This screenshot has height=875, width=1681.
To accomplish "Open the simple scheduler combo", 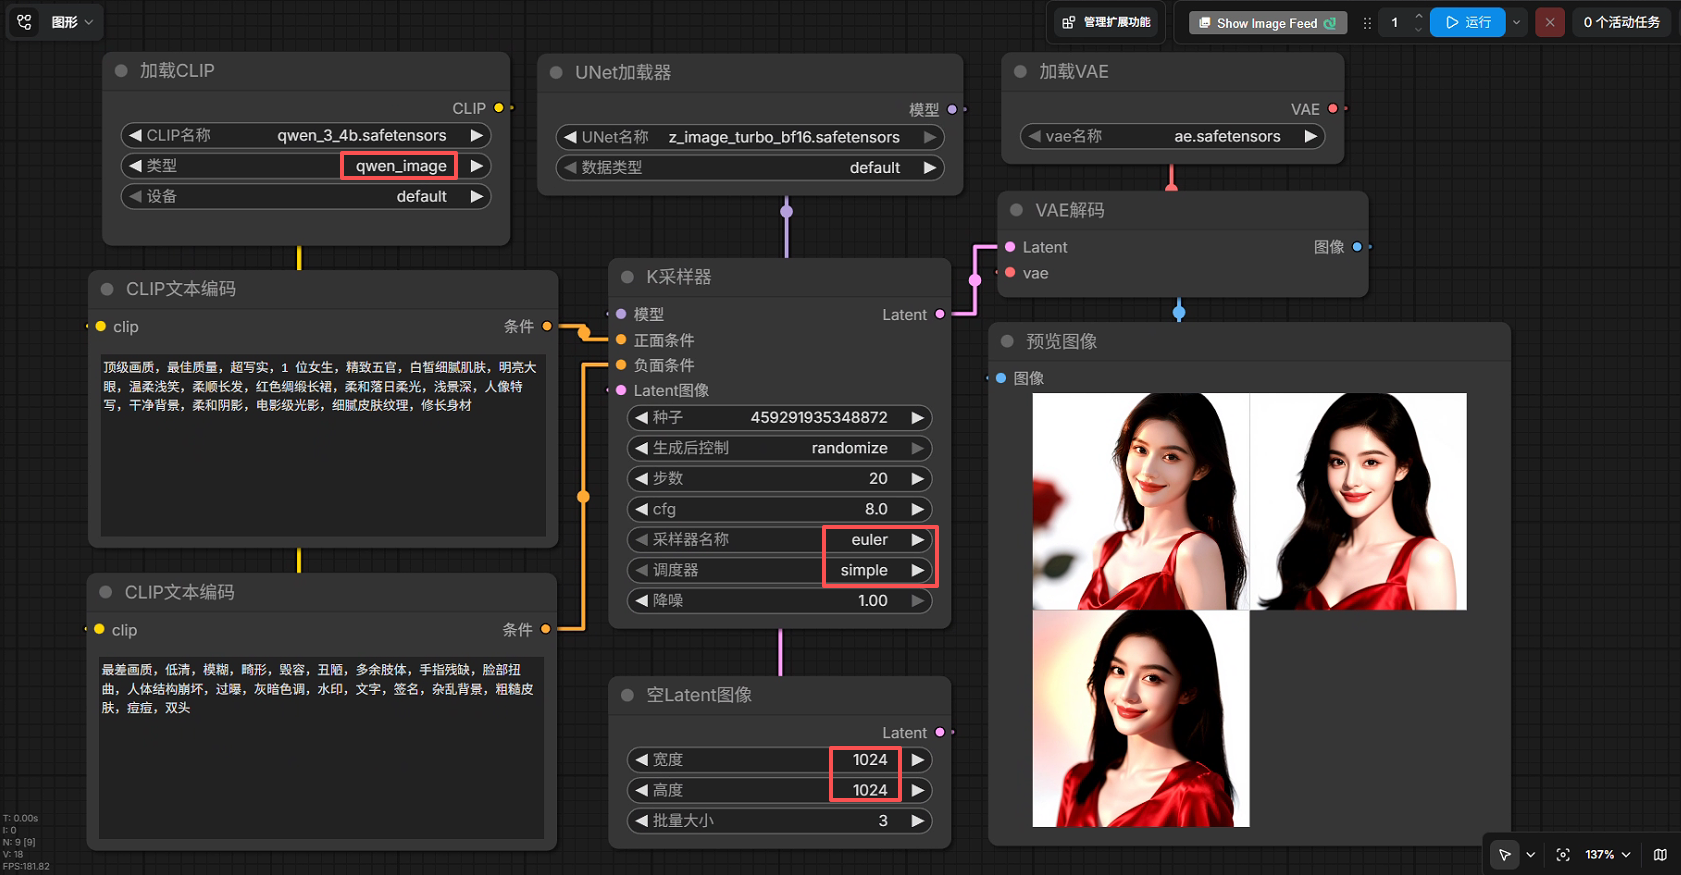I will [x=779, y=570].
